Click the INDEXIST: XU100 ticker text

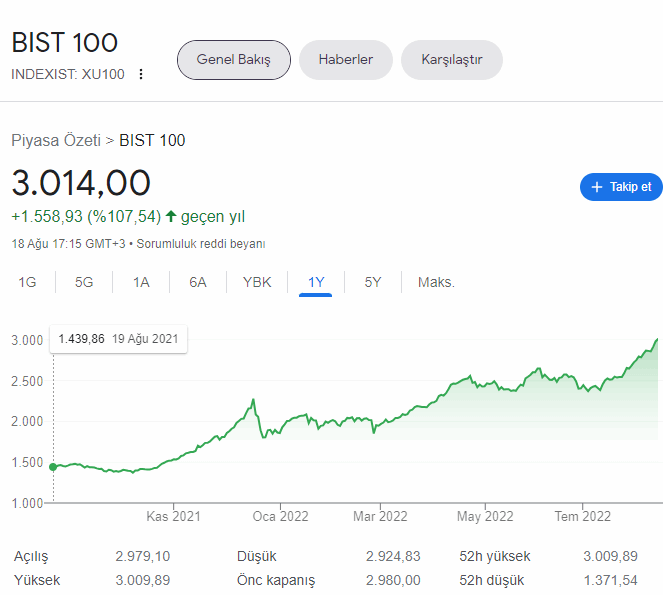point(68,74)
